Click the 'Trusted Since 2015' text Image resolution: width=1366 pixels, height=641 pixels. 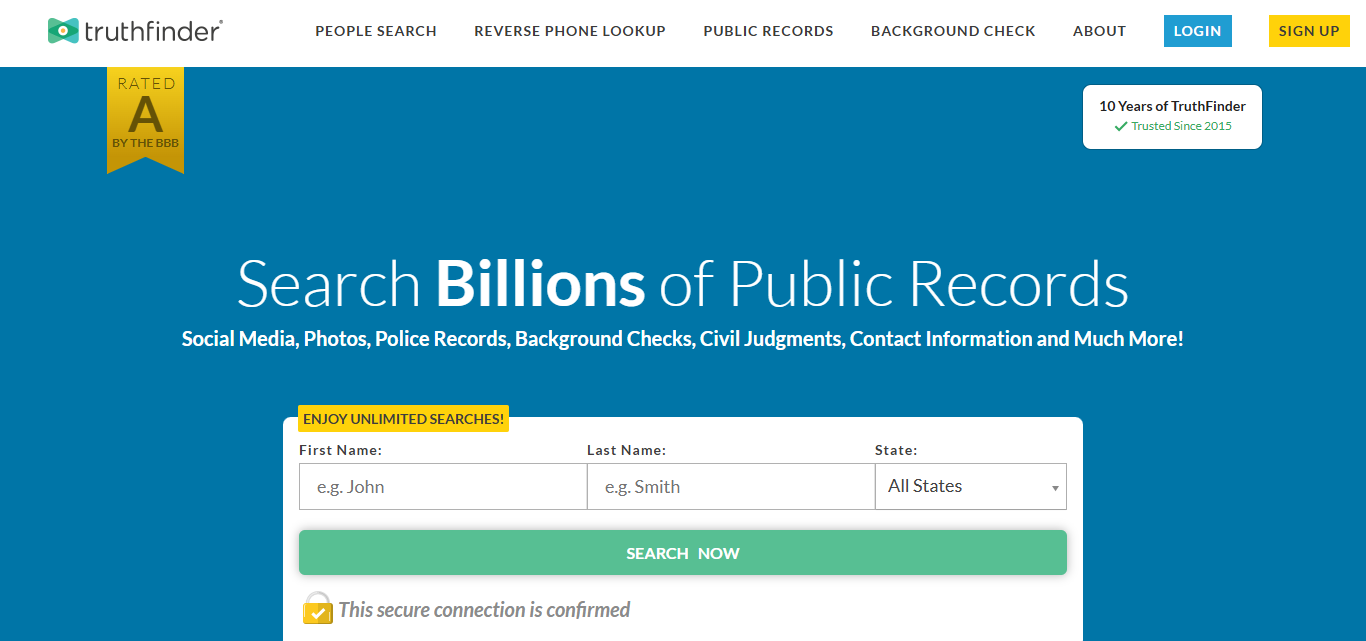coord(1182,126)
